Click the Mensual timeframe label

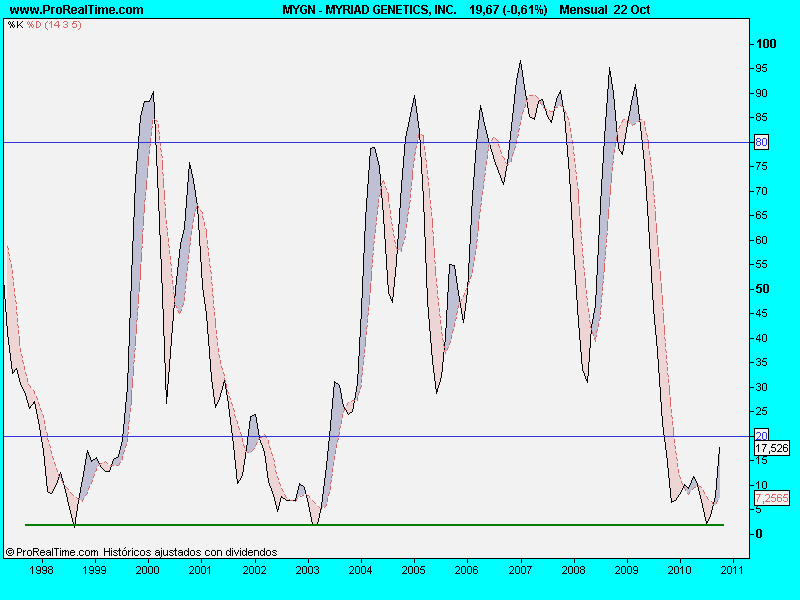(583, 10)
